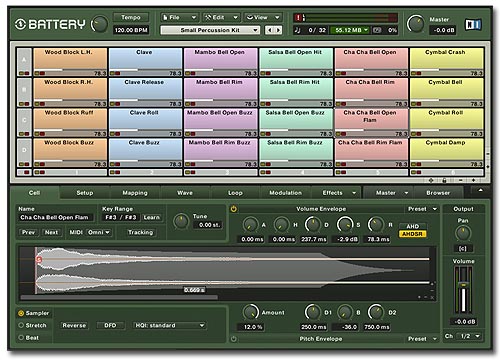Viewport: 500px width, 360px height.
Task: Click the pitch envelope D1 knob
Action: point(313,312)
